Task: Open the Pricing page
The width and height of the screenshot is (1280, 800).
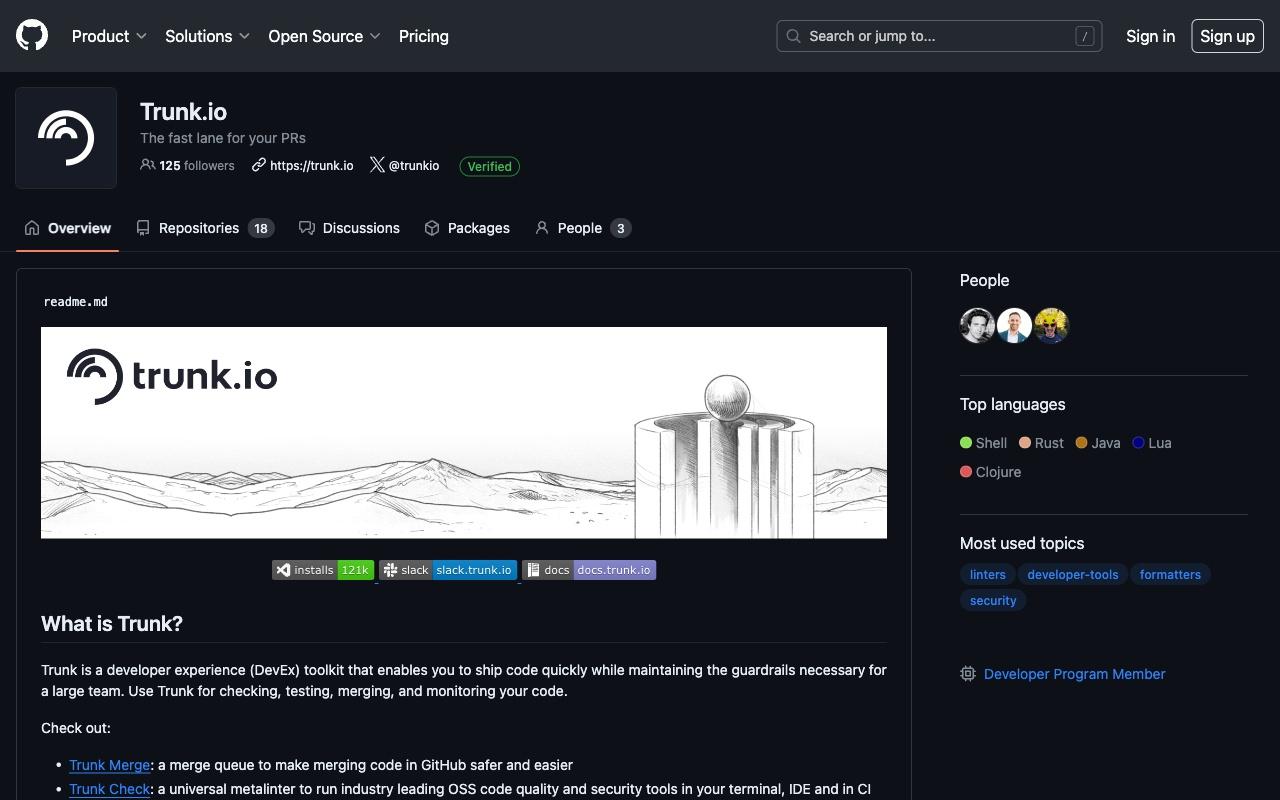Action: 424,36
